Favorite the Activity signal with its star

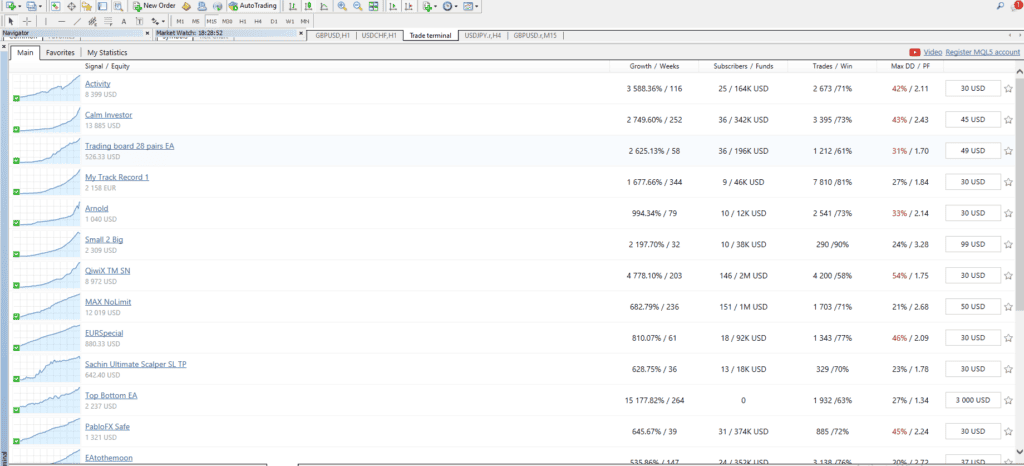[x=1008, y=88]
